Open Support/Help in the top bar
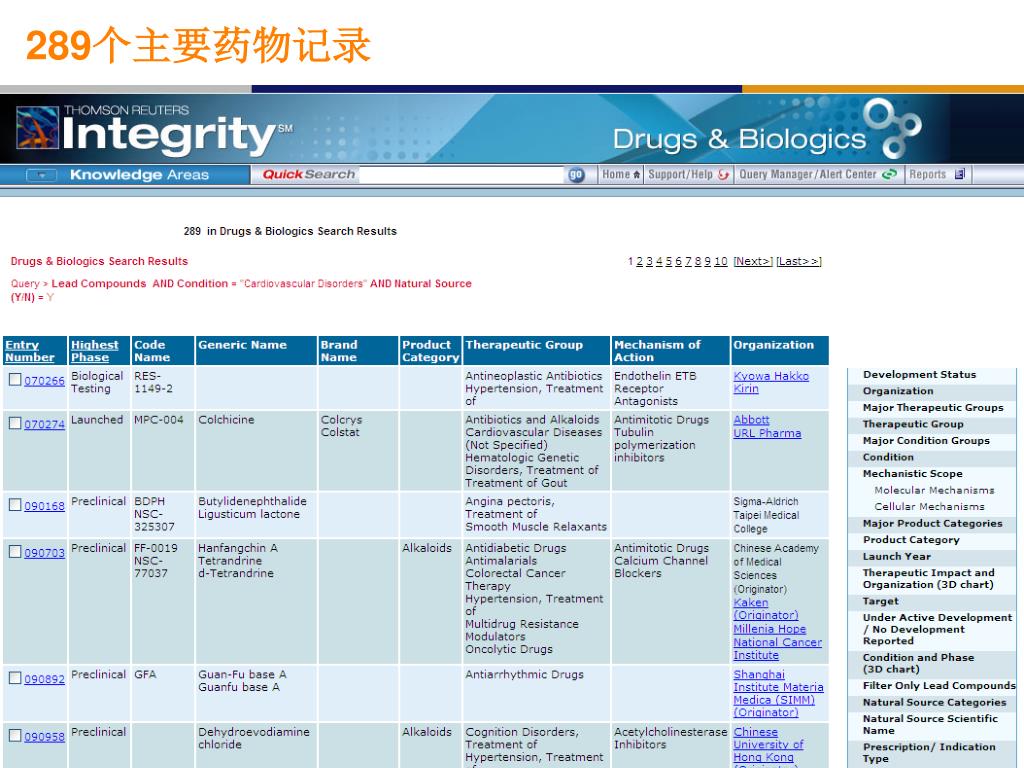The image size is (1024, 768). point(688,174)
